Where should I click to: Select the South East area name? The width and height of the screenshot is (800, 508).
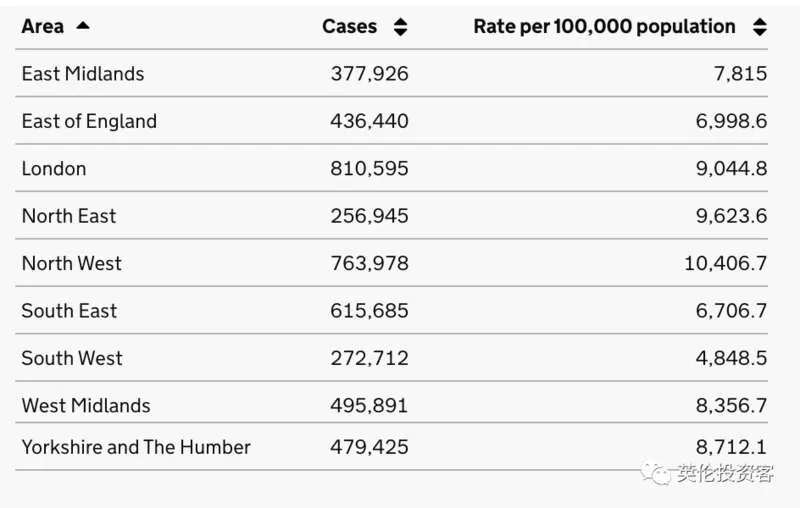(x=69, y=311)
